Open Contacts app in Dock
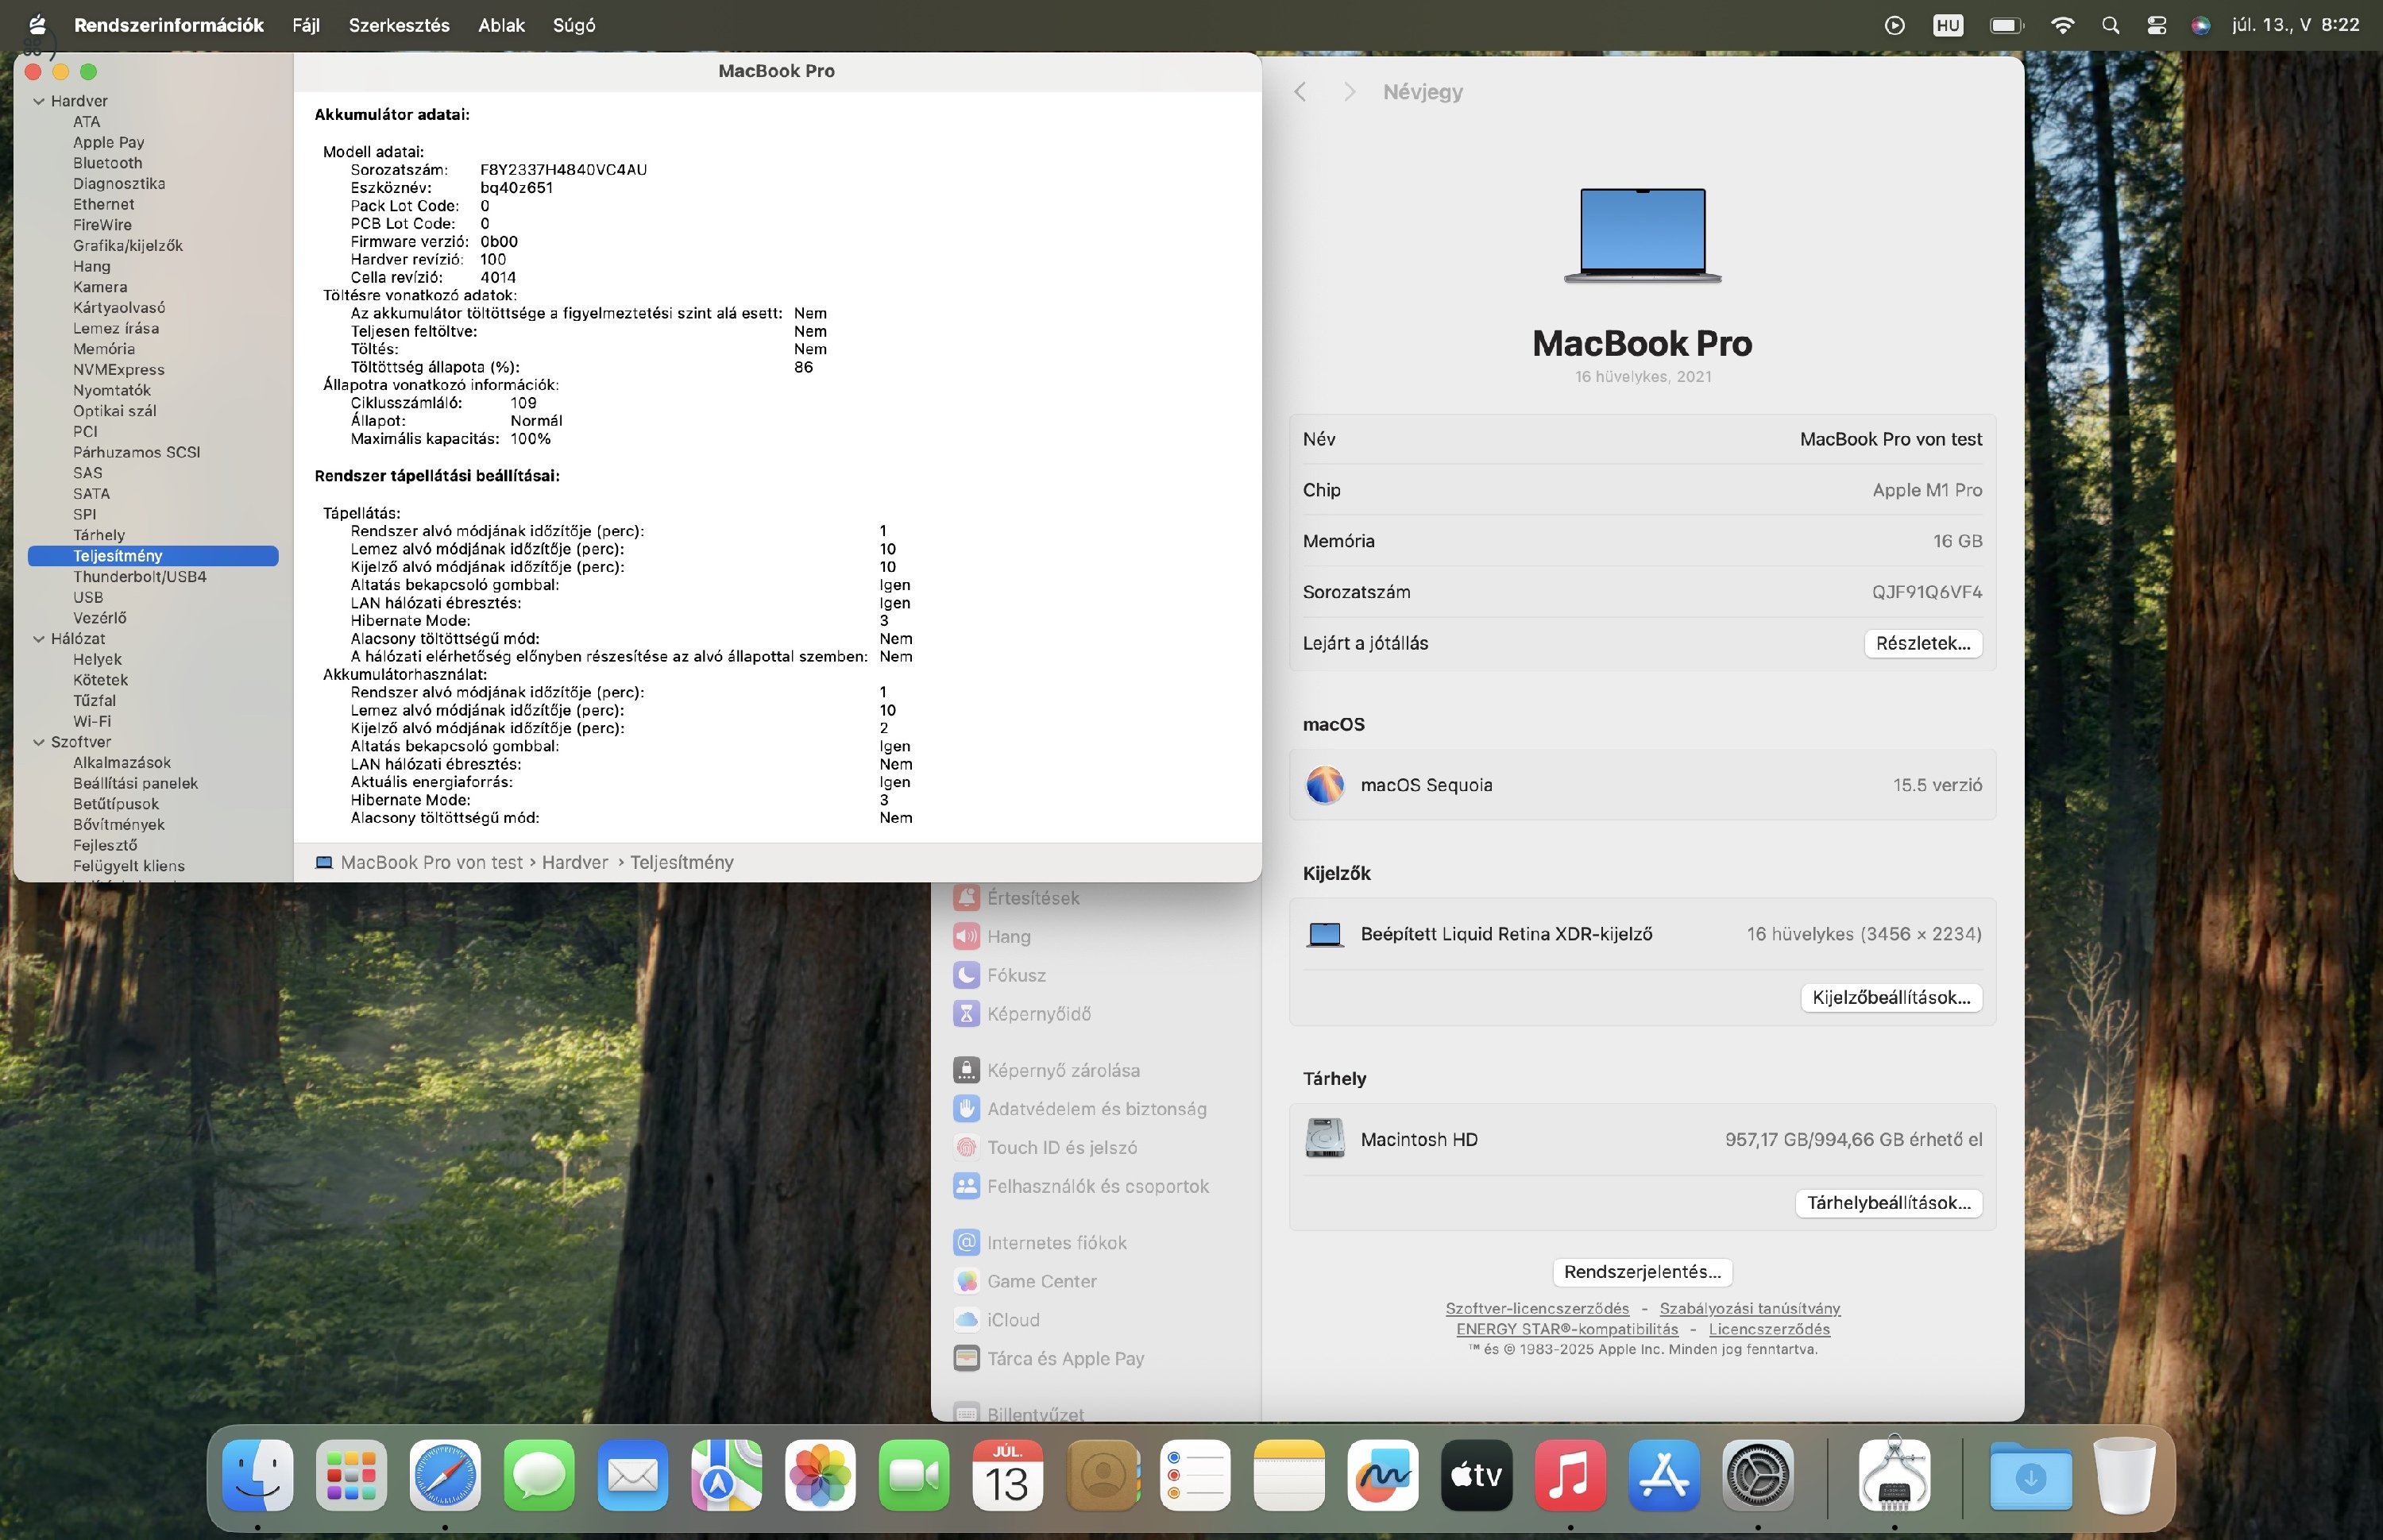Screen dimensions: 2383x1540 [1102, 1475]
